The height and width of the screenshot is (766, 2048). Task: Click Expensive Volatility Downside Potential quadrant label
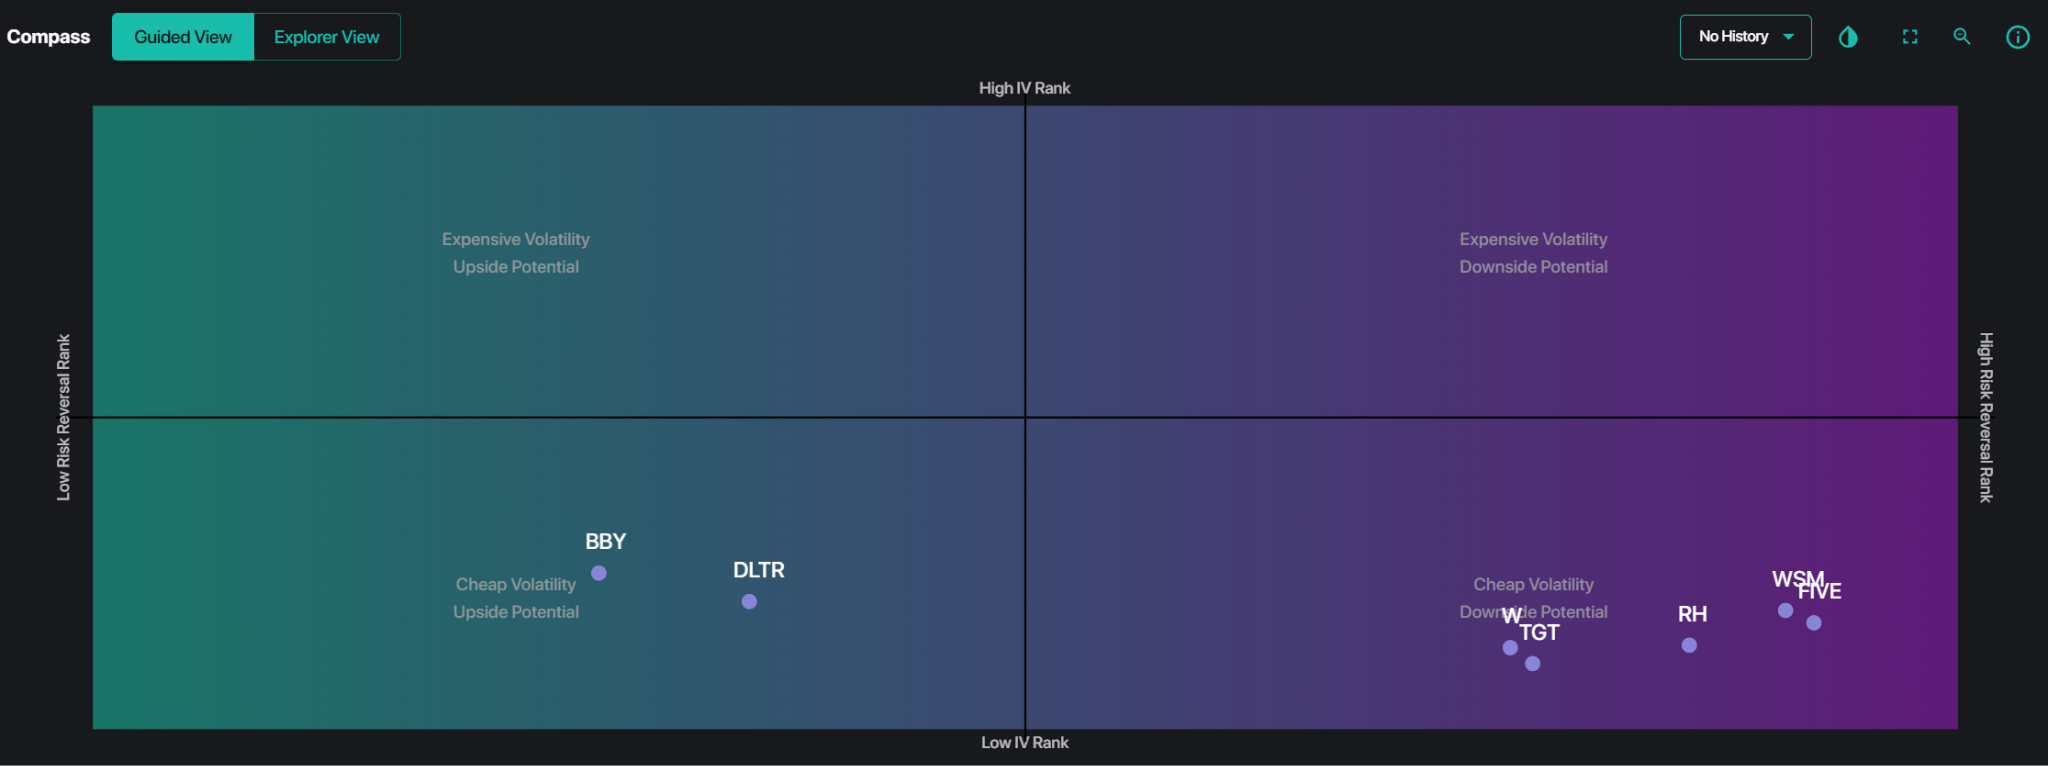(1533, 253)
